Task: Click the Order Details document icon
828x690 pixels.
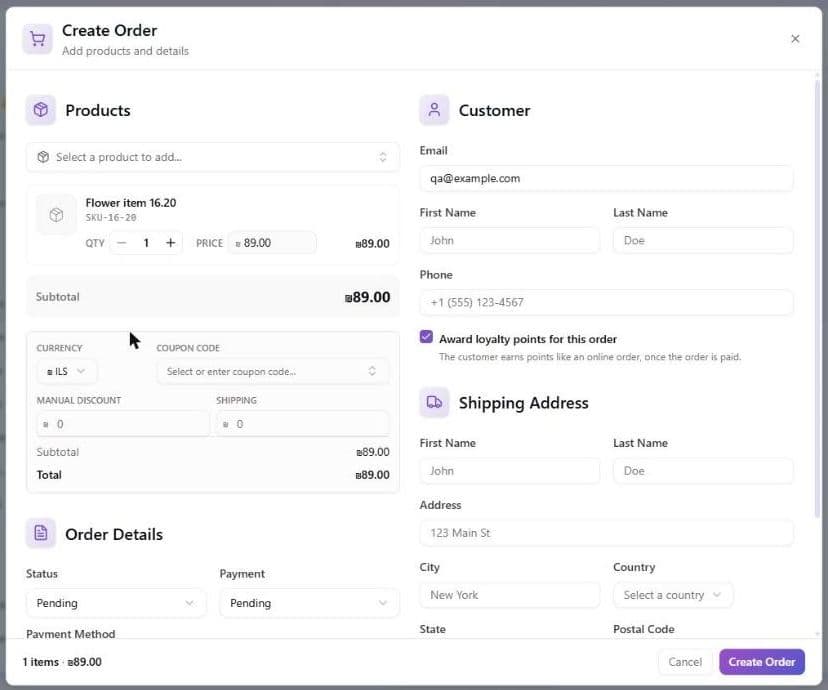Action: (41, 533)
